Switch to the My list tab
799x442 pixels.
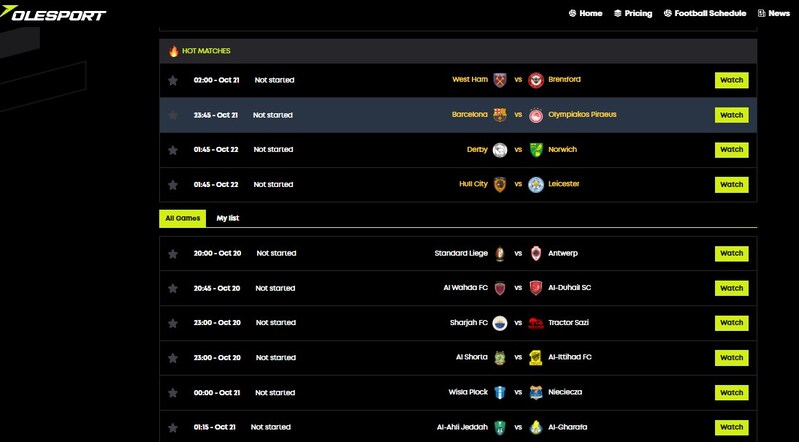(x=228, y=218)
